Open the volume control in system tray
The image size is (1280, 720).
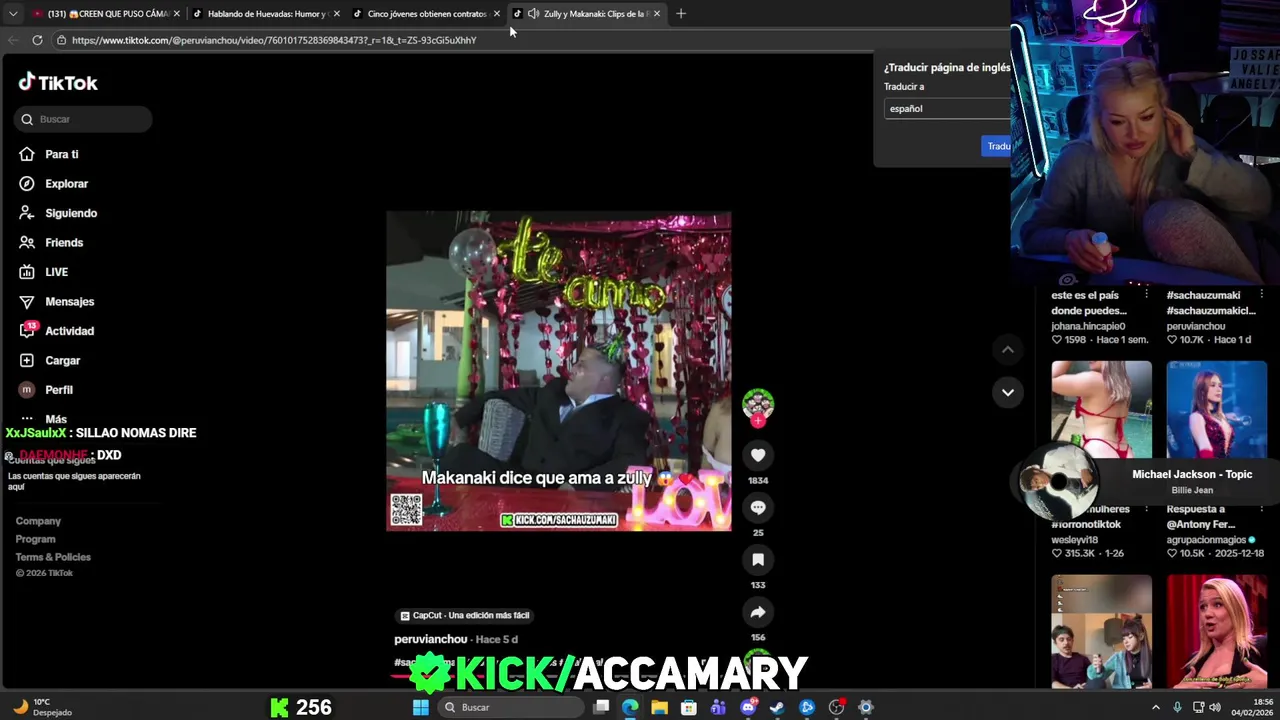(1215, 707)
